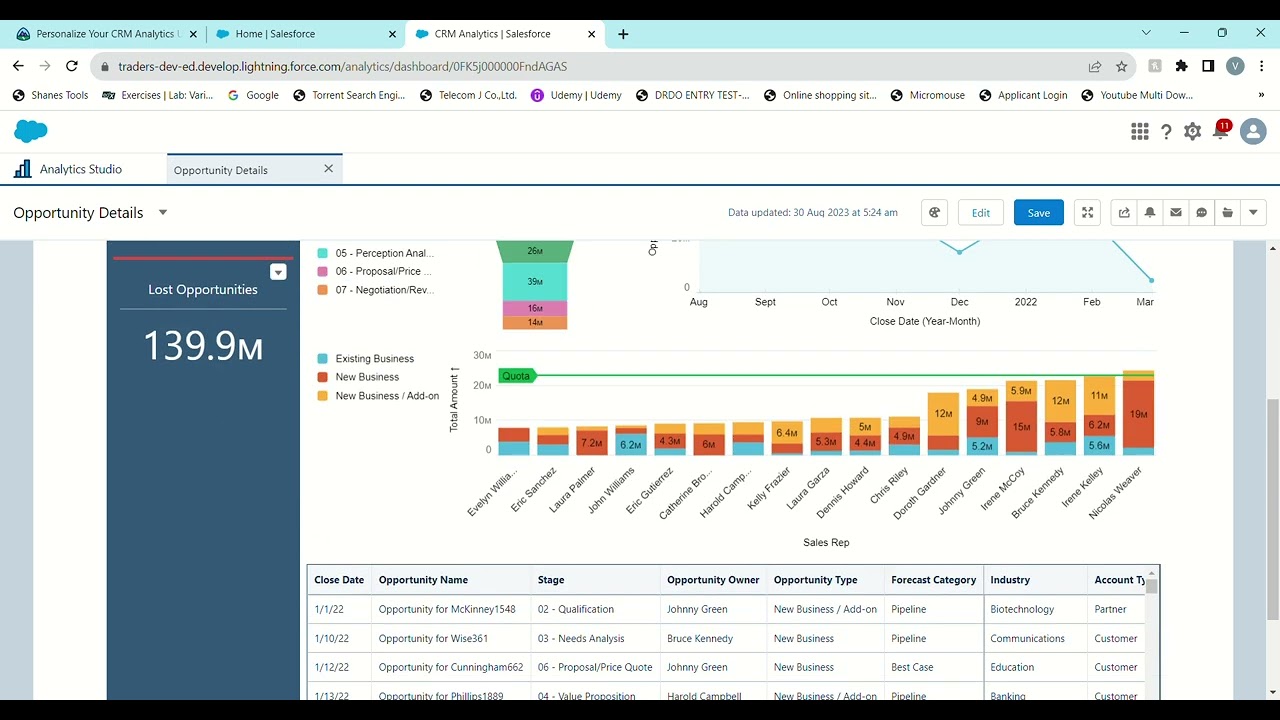The image size is (1280, 720).
Task: Reload the page in Chrome
Action: [71, 66]
